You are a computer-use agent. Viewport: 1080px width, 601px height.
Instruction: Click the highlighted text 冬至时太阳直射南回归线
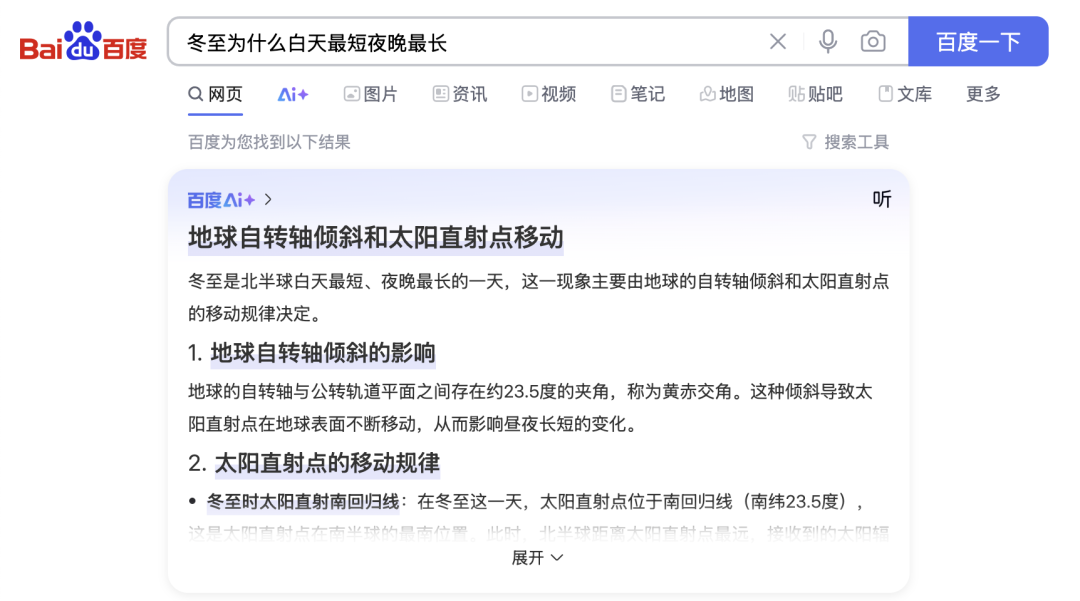click(x=303, y=501)
